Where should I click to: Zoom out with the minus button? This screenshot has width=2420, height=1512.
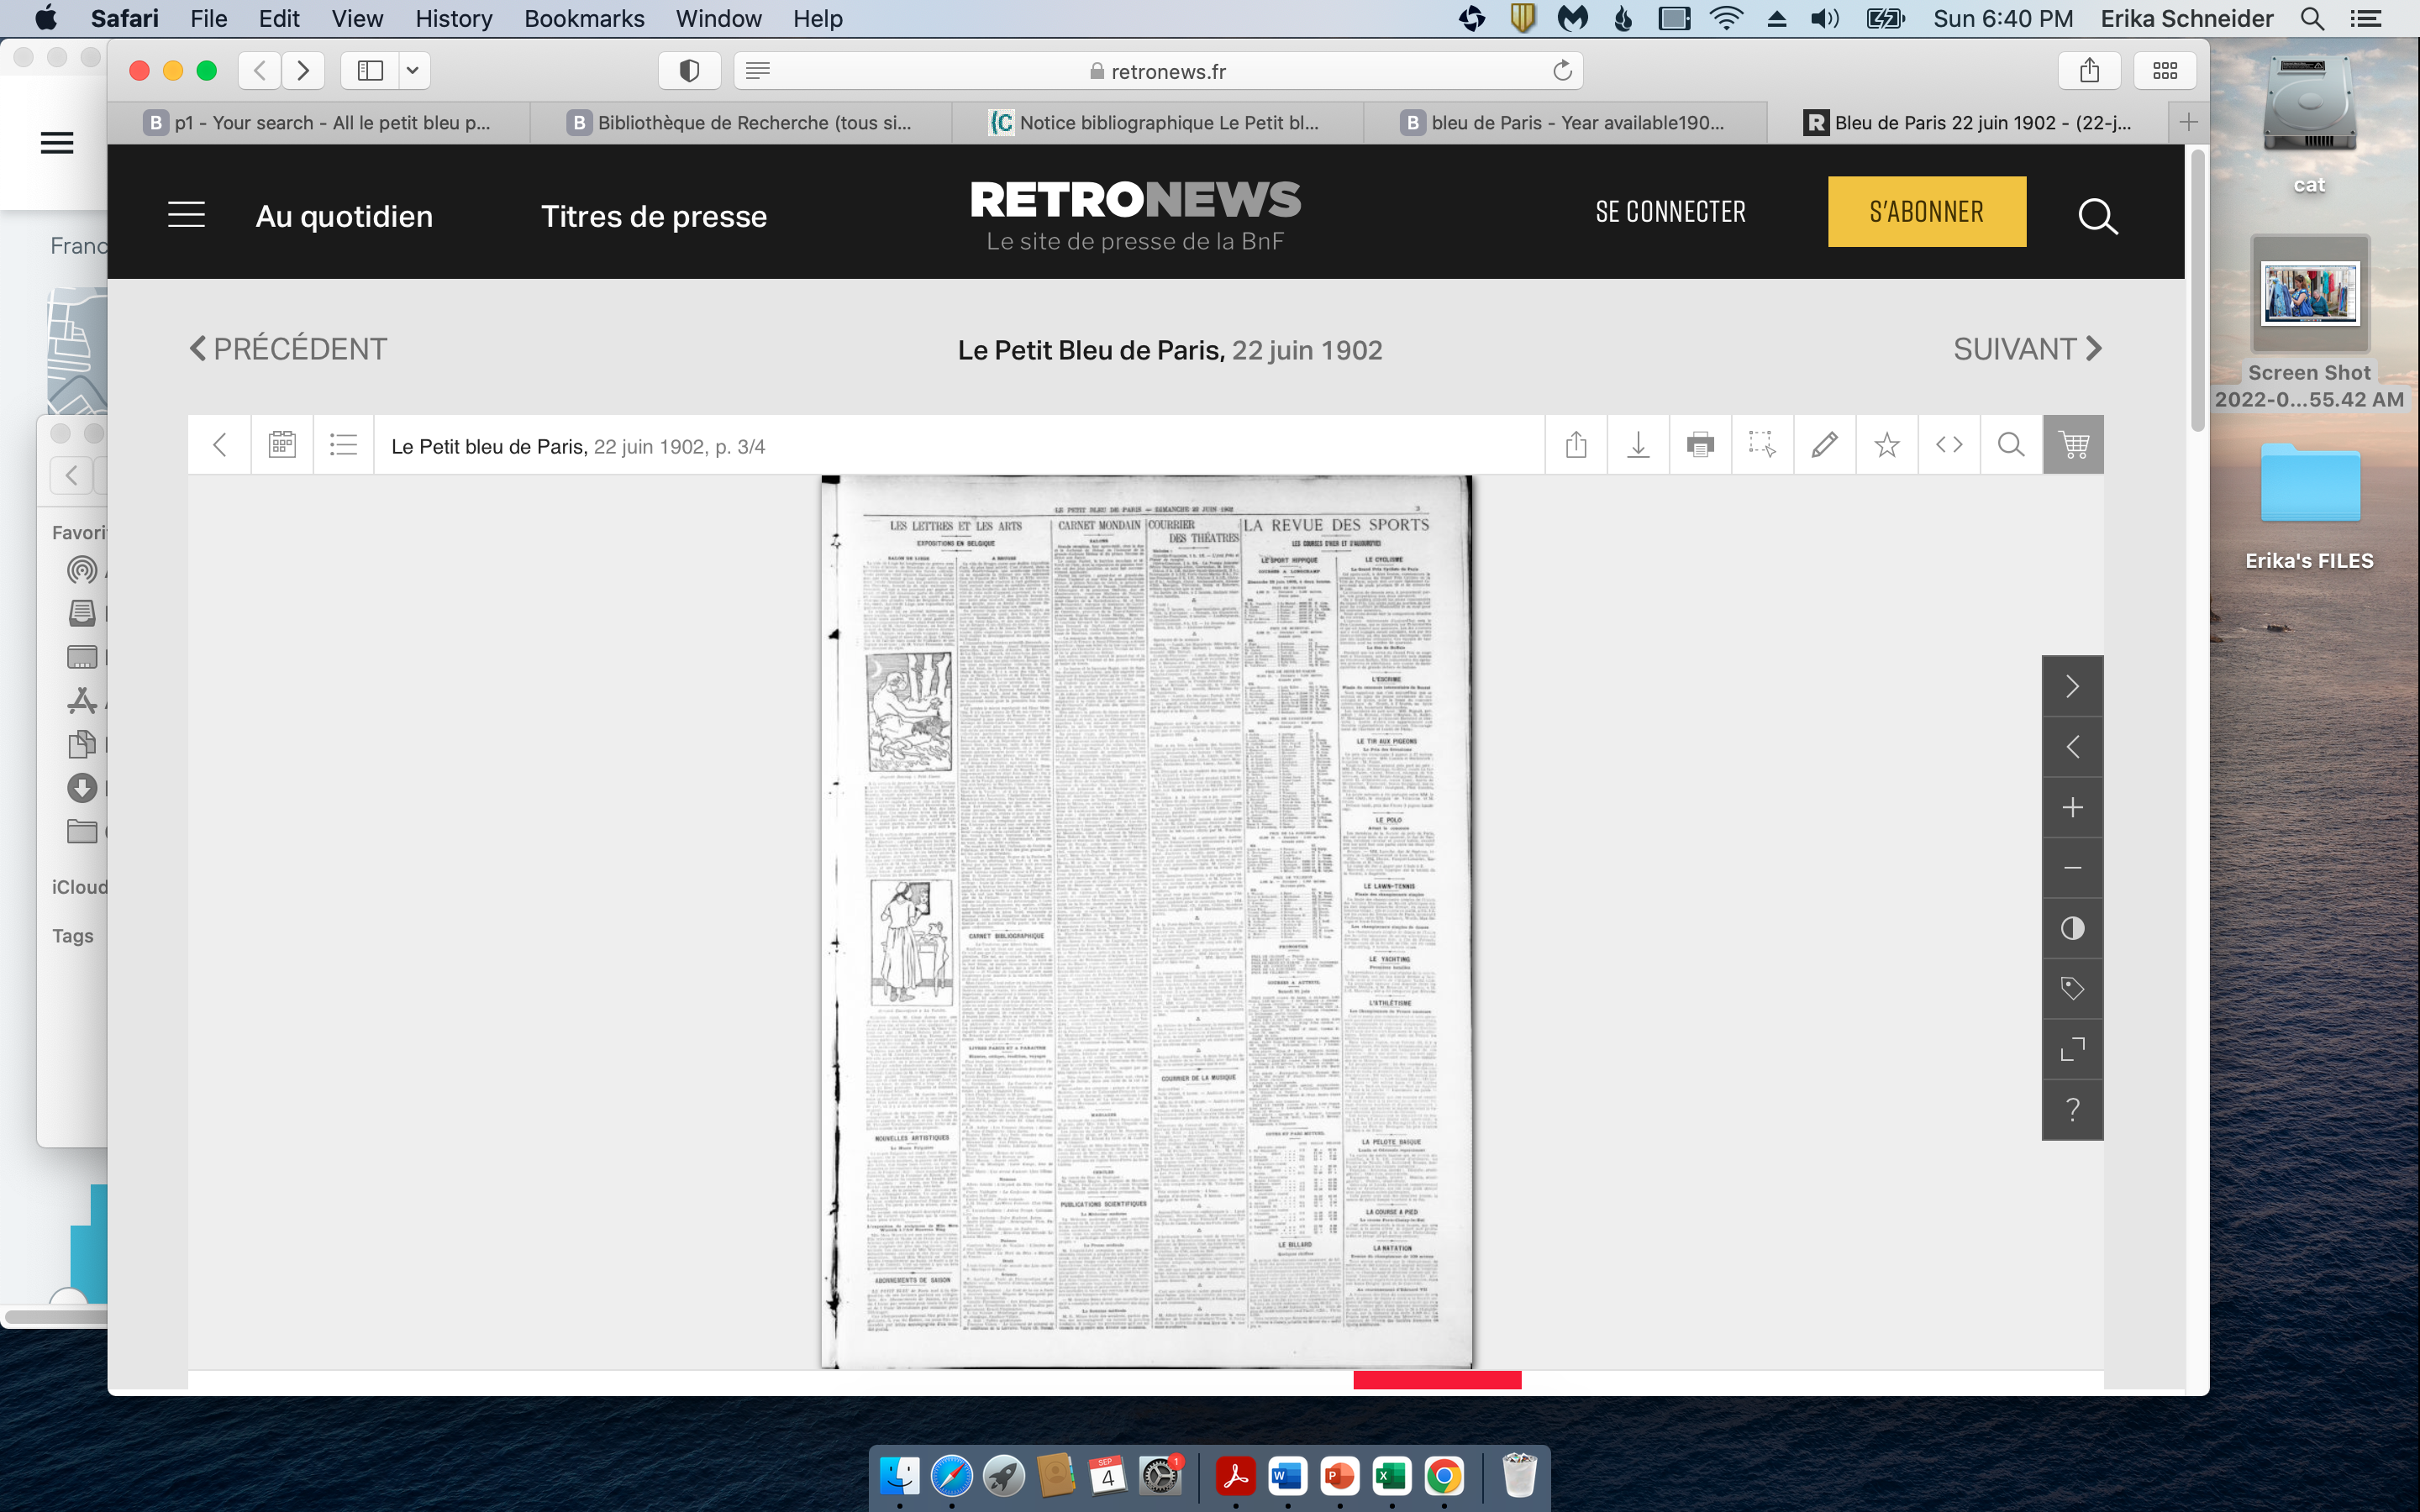tap(2072, 868)
